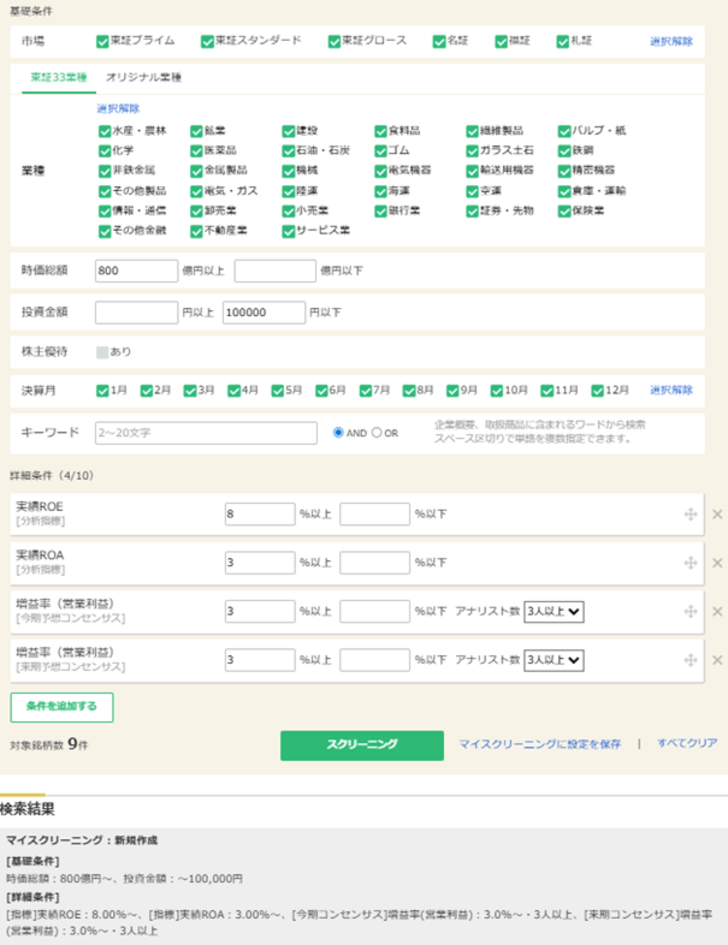Click the drag handle on the 実績ROE row
The height and width of the screenshot is (945, 728).
pyautogui.click(x=690, y=514)
